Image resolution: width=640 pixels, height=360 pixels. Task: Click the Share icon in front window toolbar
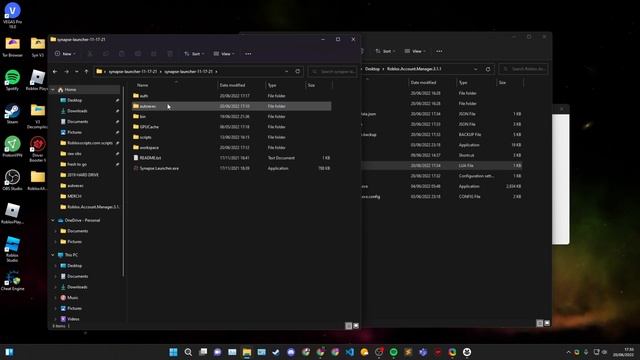[154, 53]
